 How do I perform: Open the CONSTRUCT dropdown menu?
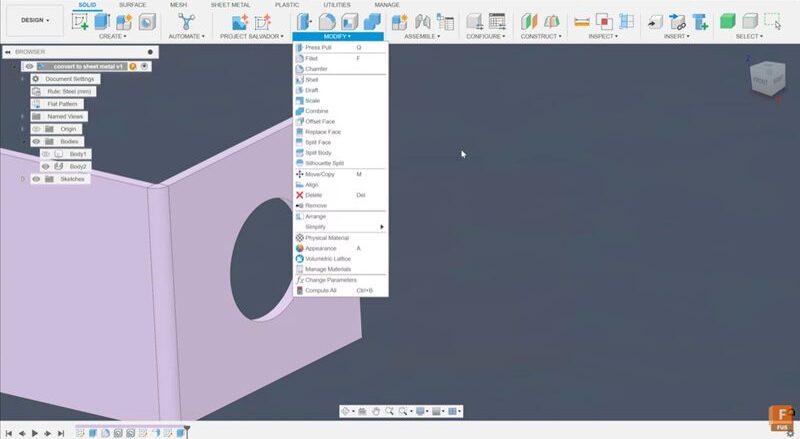coord(541,36)
